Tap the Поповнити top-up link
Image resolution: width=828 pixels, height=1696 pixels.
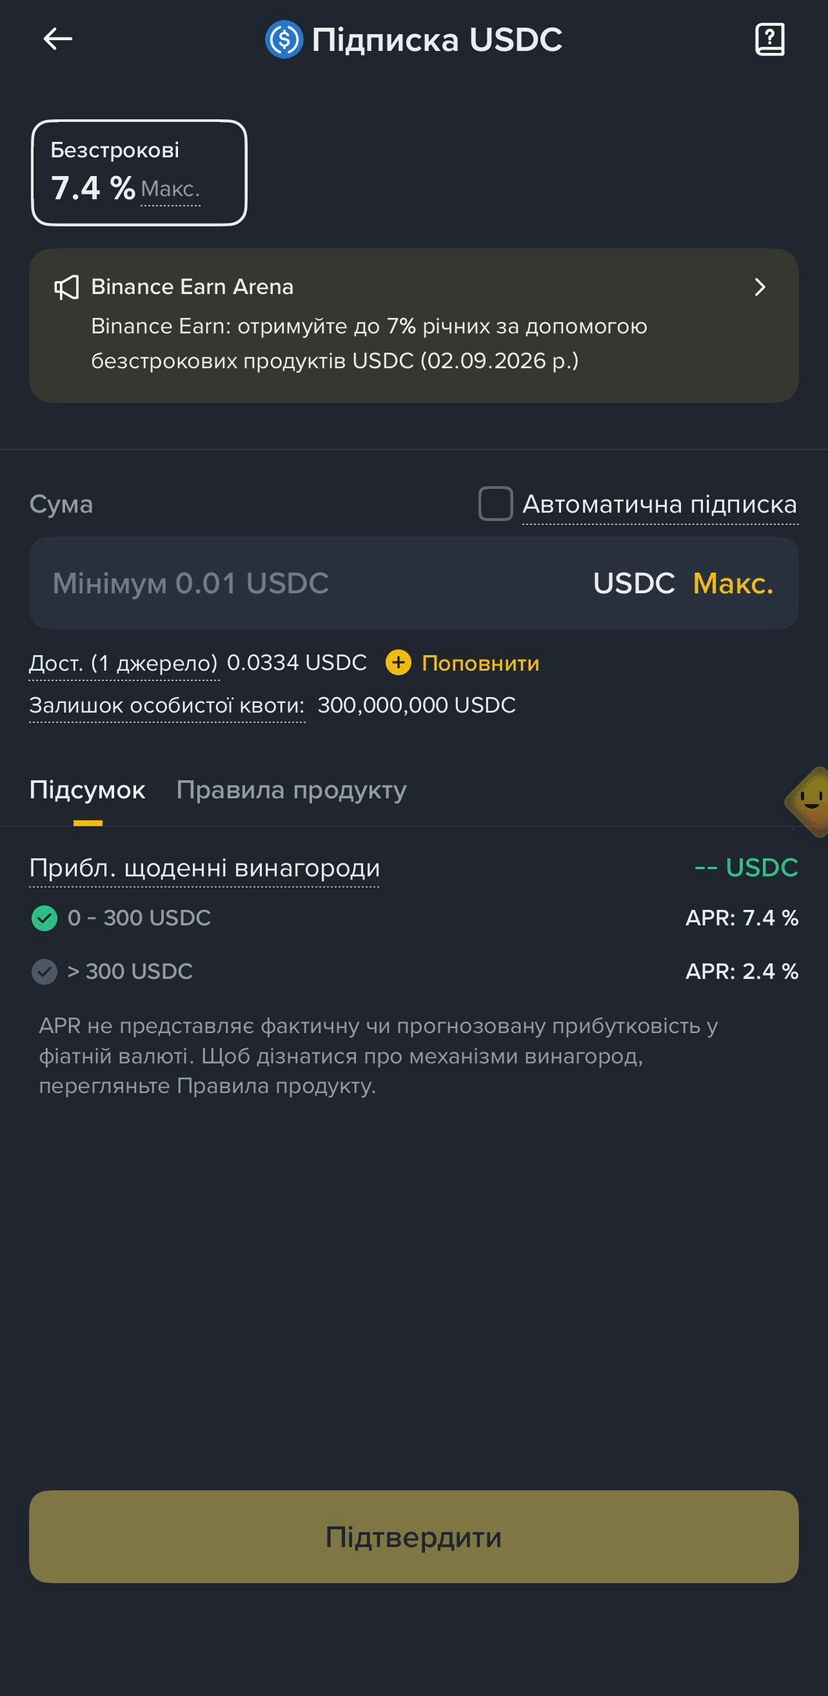pyautogui.click(x=480, y=663)
